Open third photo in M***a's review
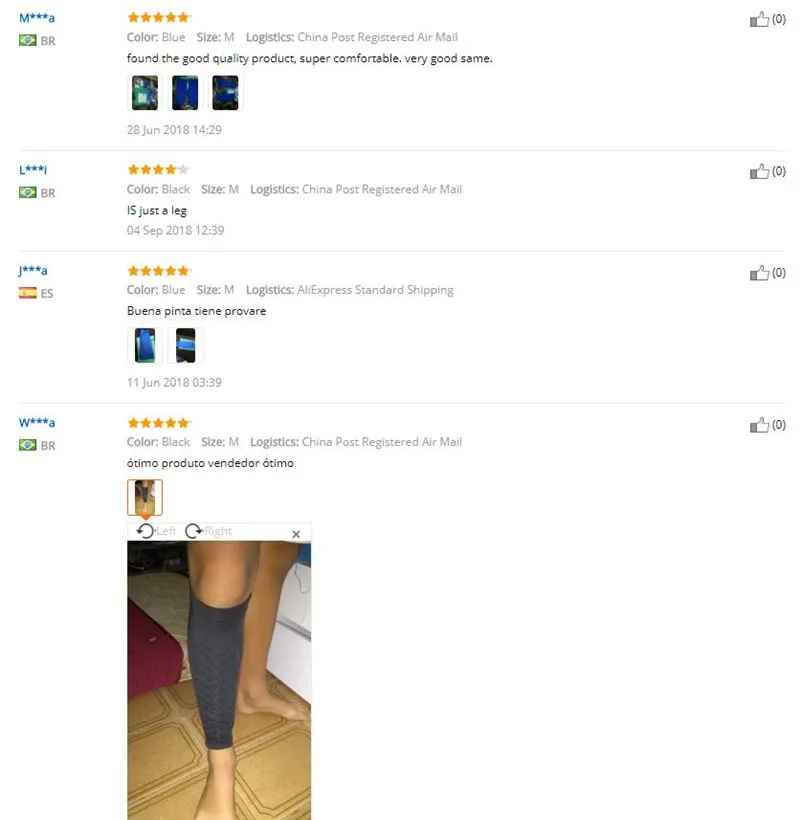The height and width of the screenshot is (820, 800). pyautogui.click(x=225, y=93)
